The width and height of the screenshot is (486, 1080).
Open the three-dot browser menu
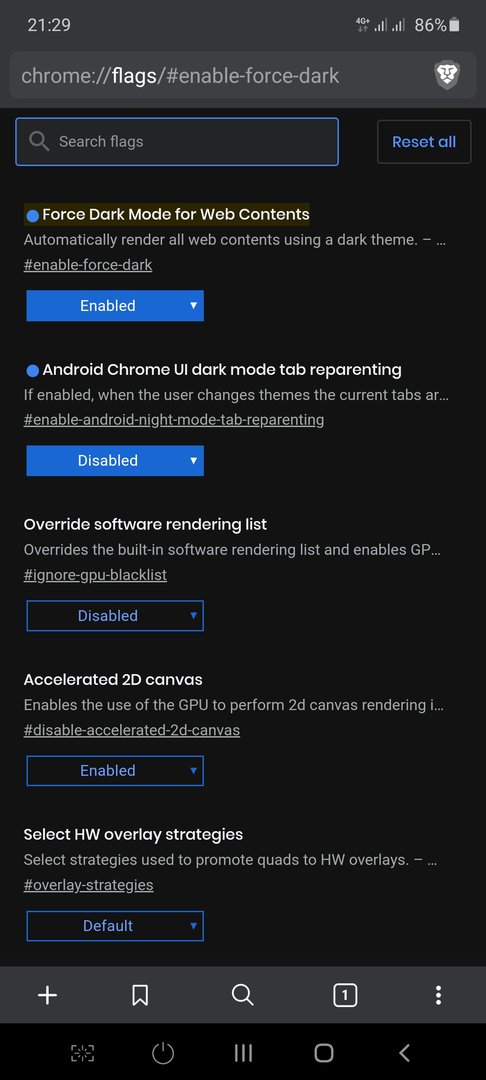pos(438,995)
